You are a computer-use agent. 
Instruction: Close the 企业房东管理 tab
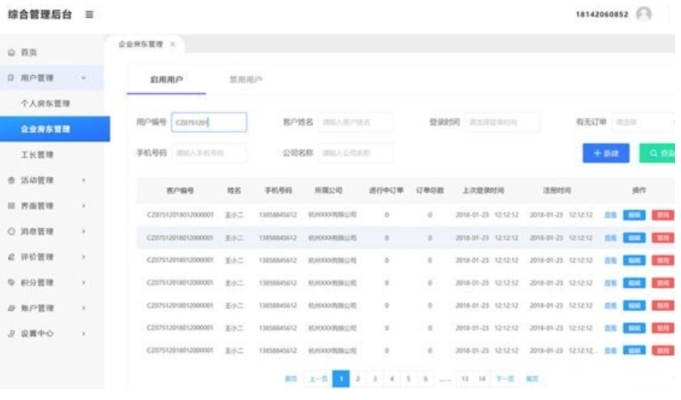click(172, 44)
